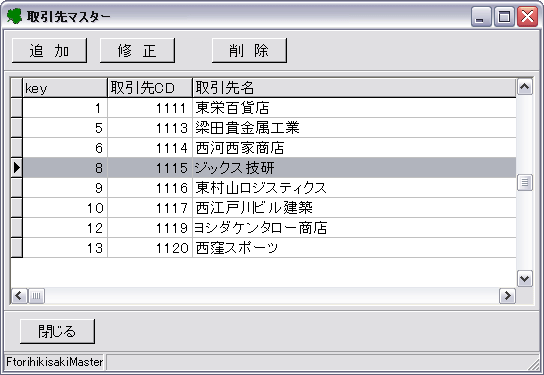Viewport: 544px width, 375px height.
Task: Minimize the 取引先マスター window
Action: [481, 16]
